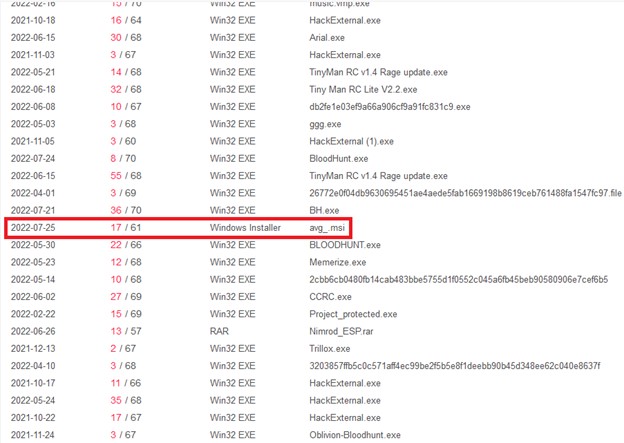The height and width of the screenshot is (443, 624).
Task: Click the 17 / 61 detection score
Action: [125, 228]
